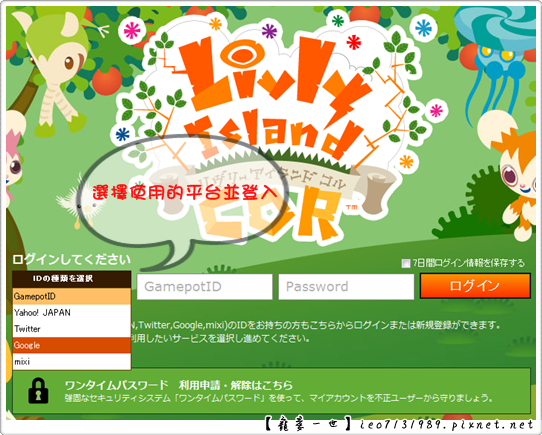This screenshot has height=435, width=542.
Task: Open the ワンタイムパスワード 利用申請・解除 link
Action: [x=179, y=385]
